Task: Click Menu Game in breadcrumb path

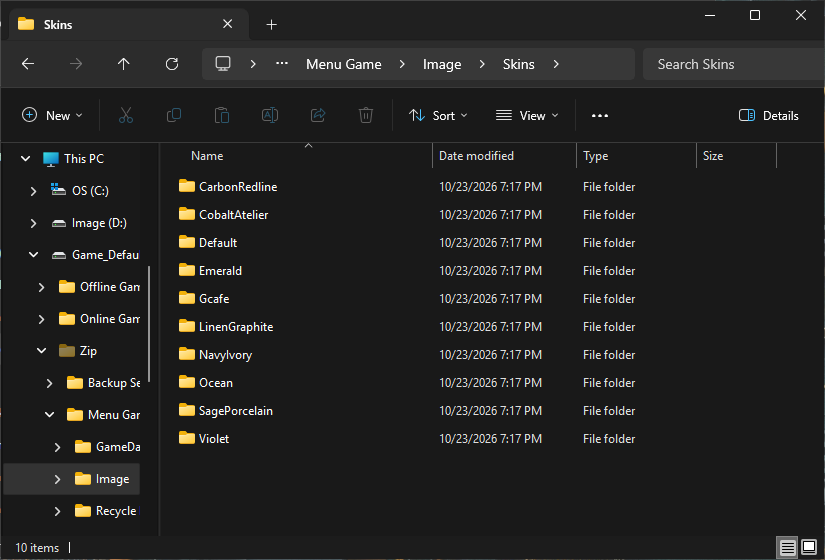Action: coord(344,64)
